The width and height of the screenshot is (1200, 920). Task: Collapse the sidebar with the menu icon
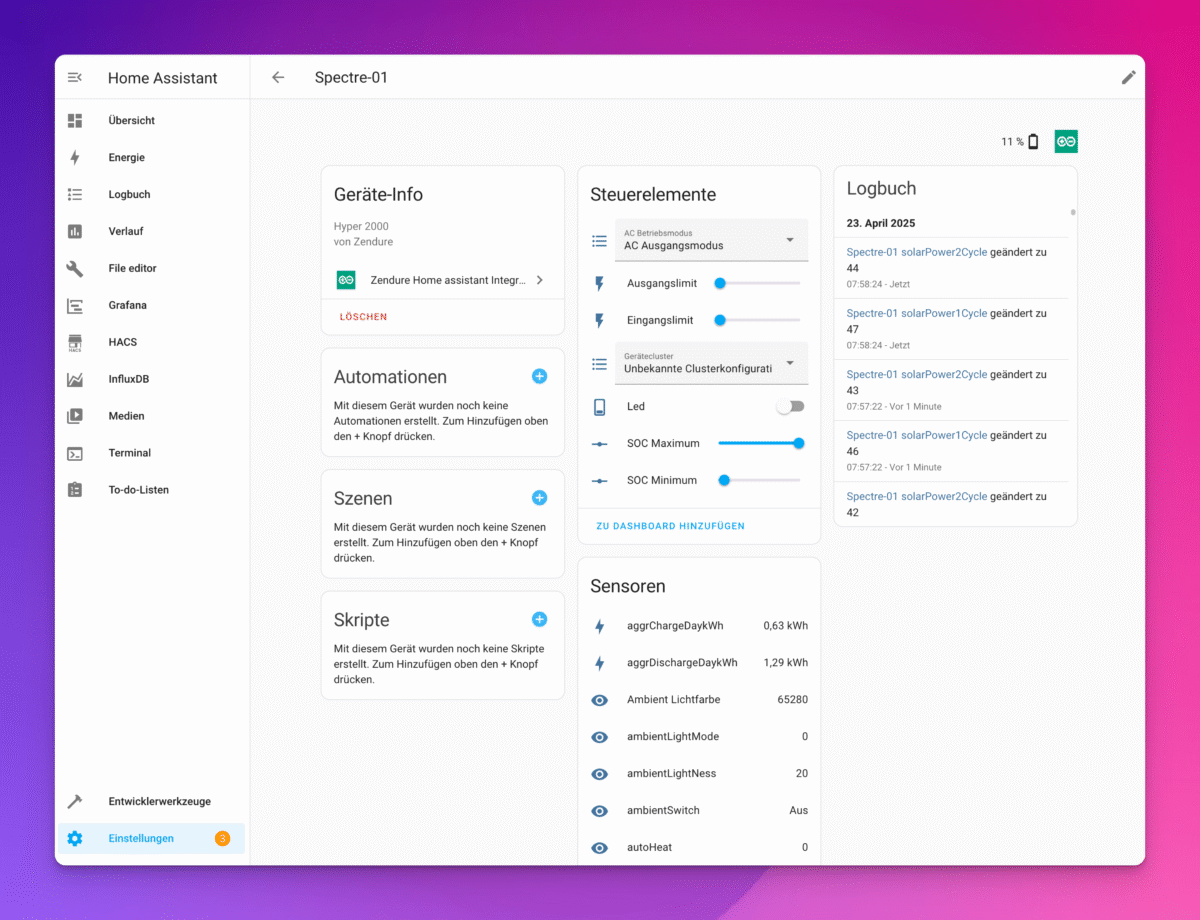75,78
